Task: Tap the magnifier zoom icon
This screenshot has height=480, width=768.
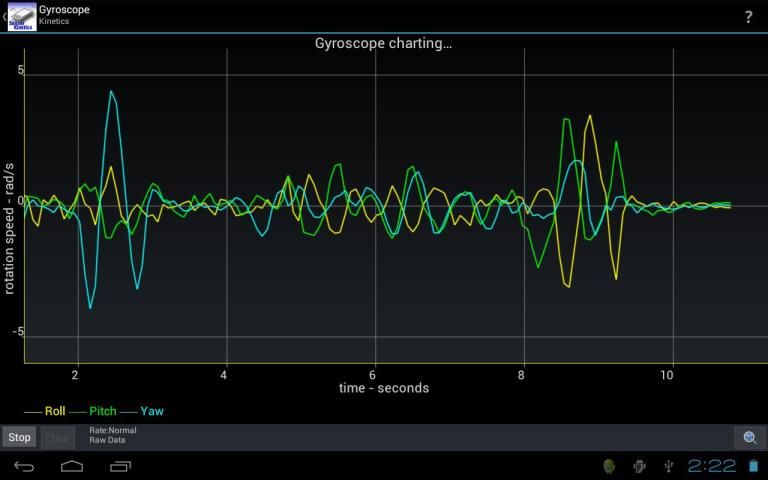Action: click(749, 438)
